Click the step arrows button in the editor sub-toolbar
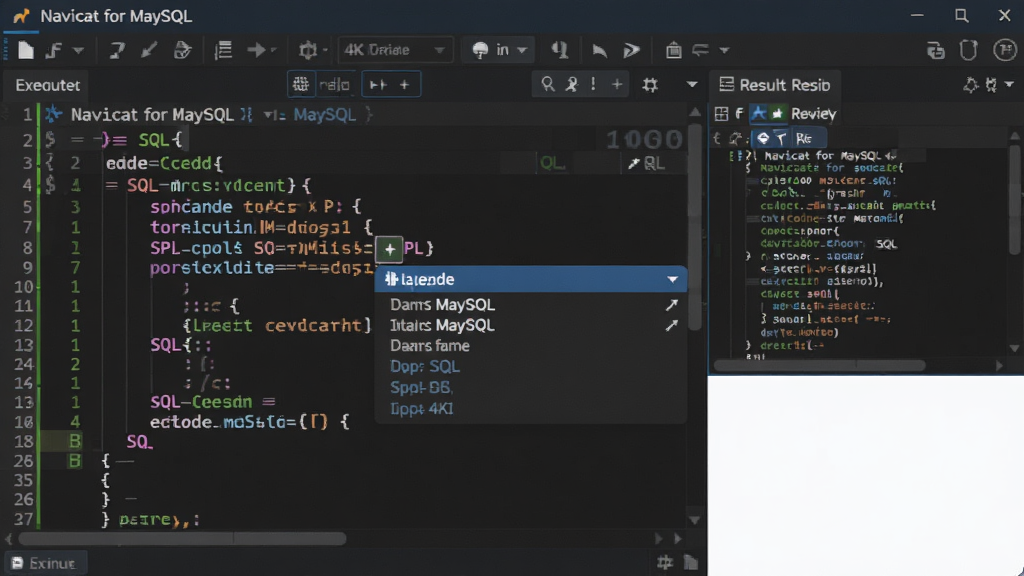The width and height of the screenshot is (1024, 576). point(378,84)
